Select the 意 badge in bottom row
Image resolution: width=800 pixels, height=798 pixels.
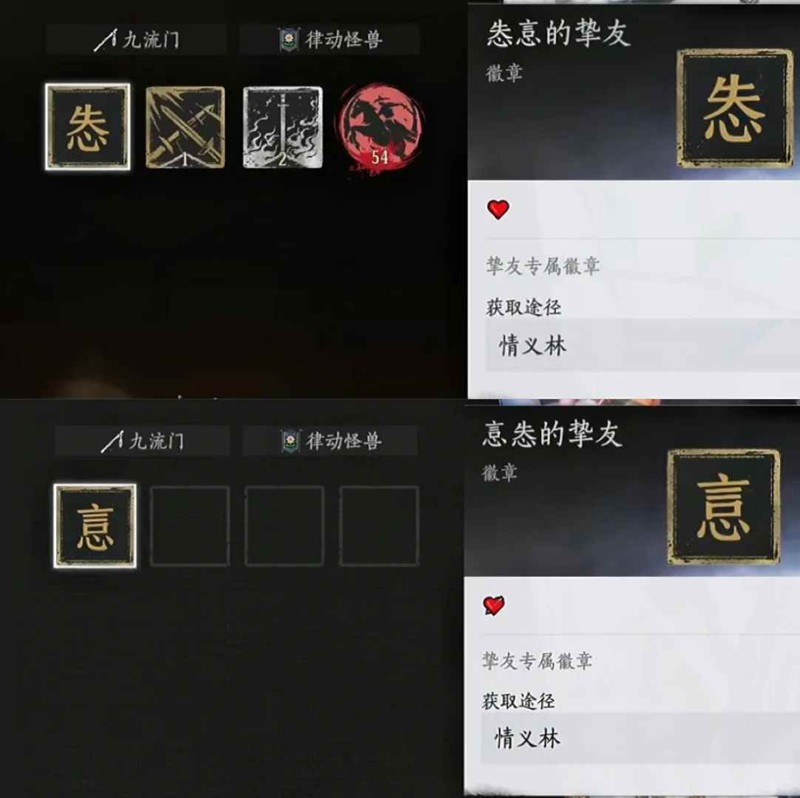[95, 526]
